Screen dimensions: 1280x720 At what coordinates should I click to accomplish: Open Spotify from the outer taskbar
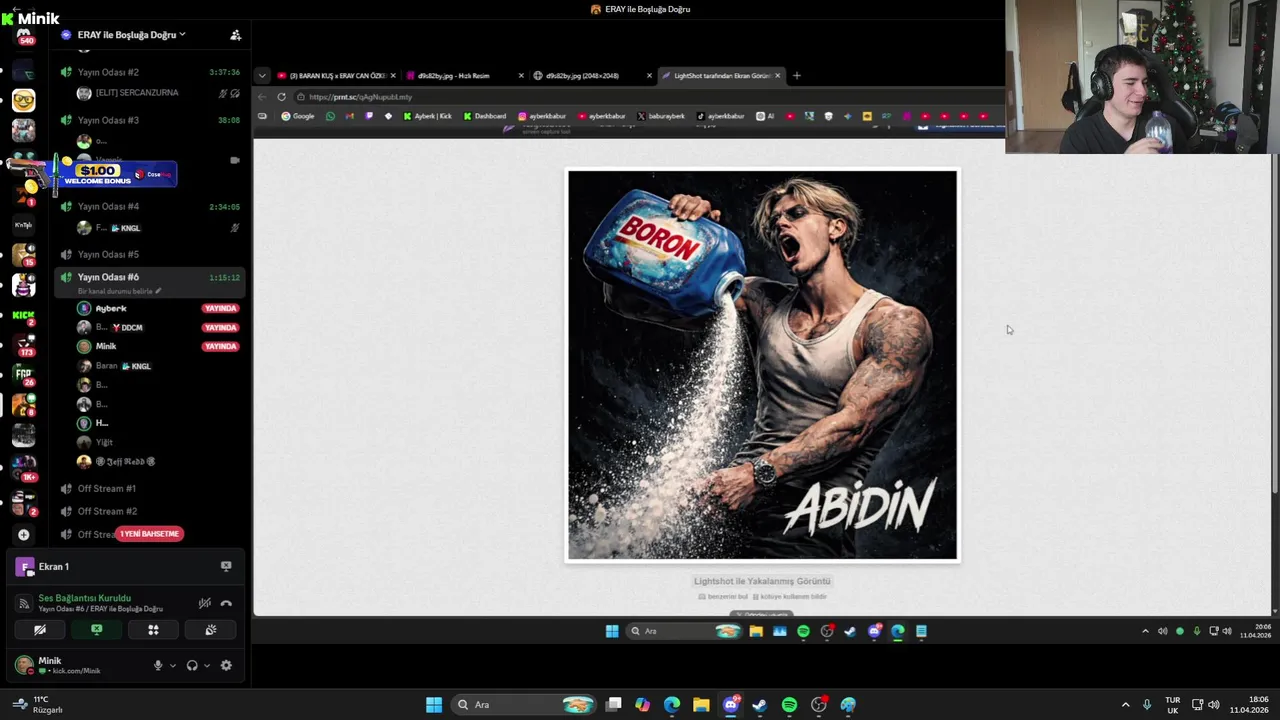pyautogui.click(x=789, y=705)
